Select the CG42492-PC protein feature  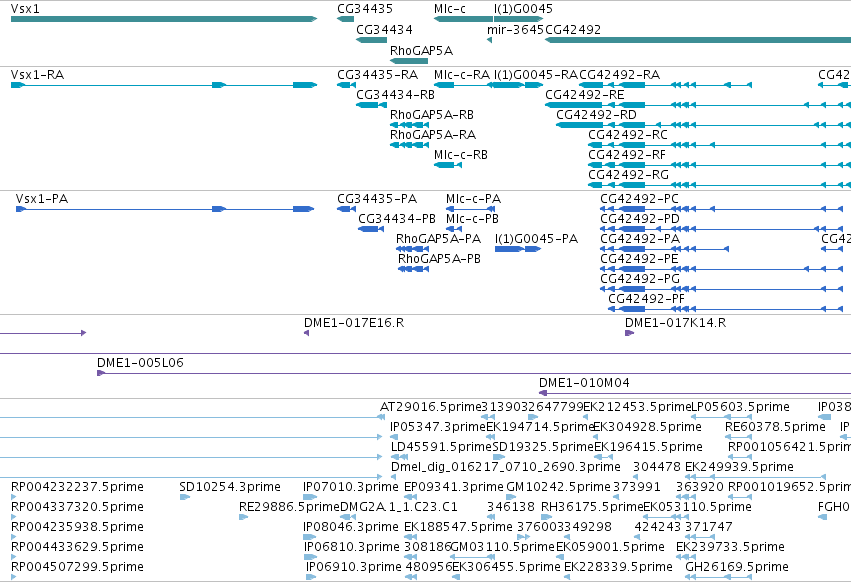click(x=721, y=209)
